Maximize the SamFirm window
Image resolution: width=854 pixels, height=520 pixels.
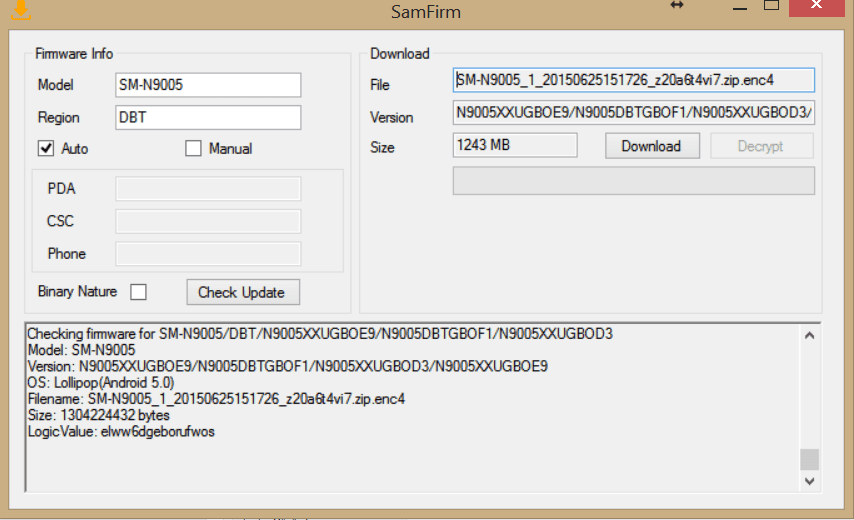pos(771,6)
